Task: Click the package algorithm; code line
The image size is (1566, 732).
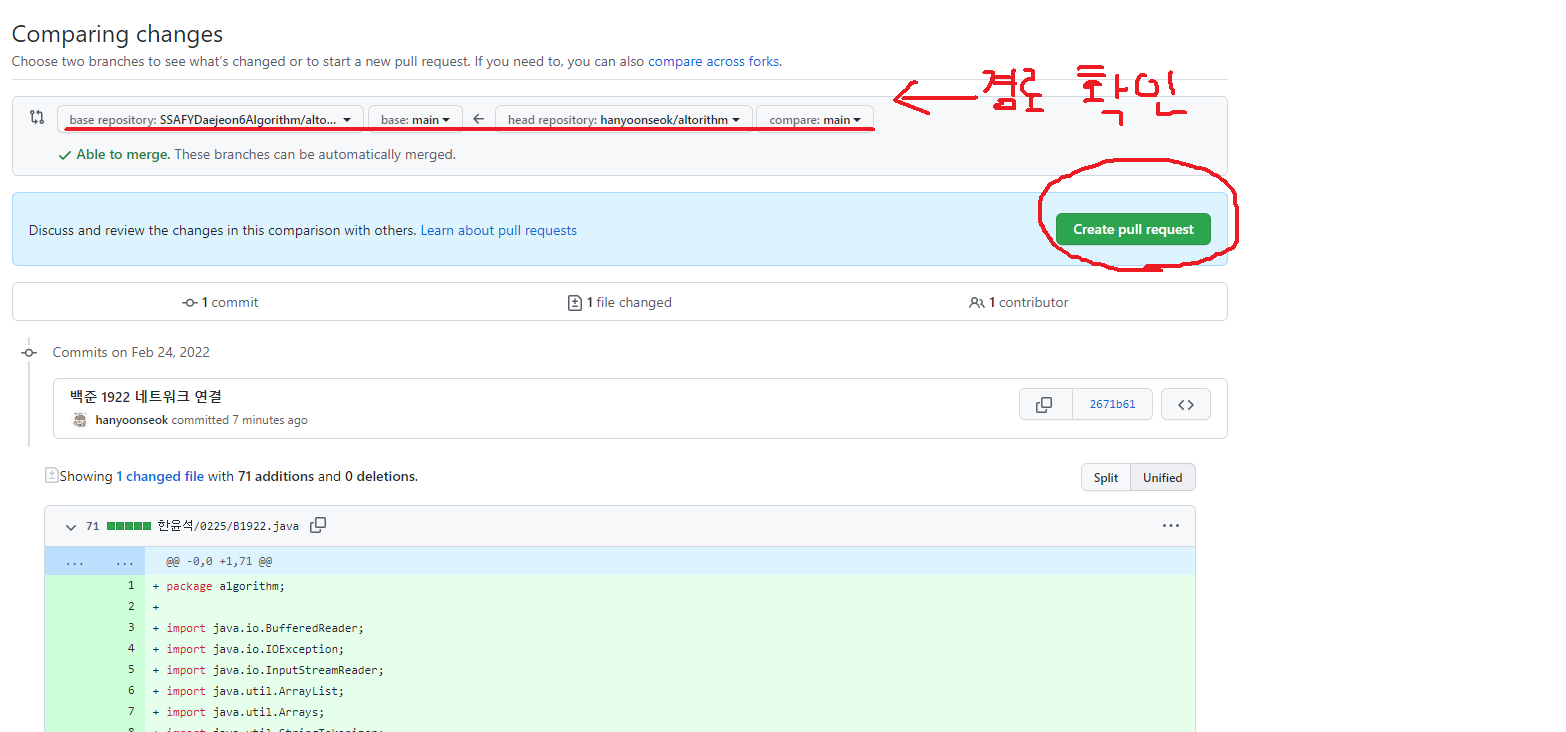Action: pos(225,586)
